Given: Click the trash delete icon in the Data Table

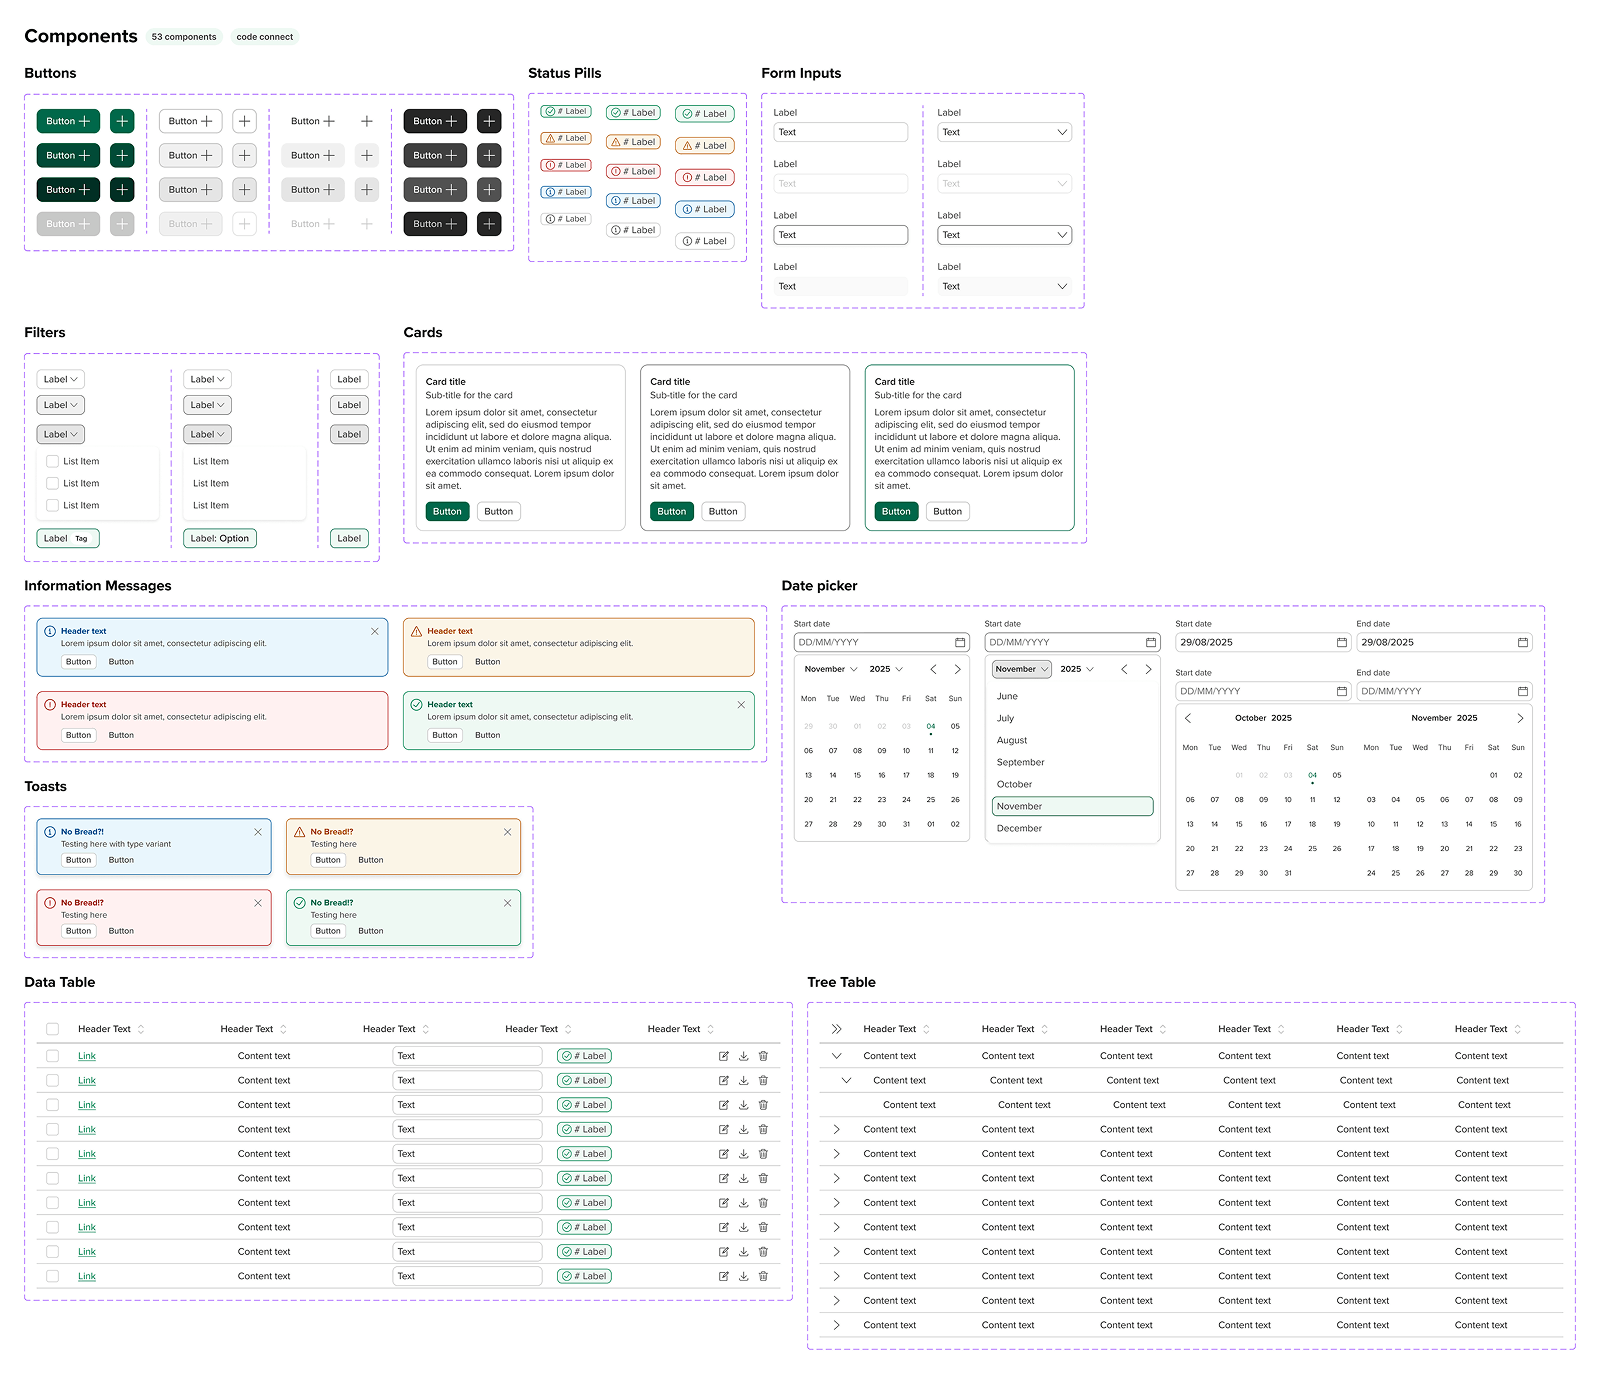Looking at the screenshot, I should (763, 1055).
